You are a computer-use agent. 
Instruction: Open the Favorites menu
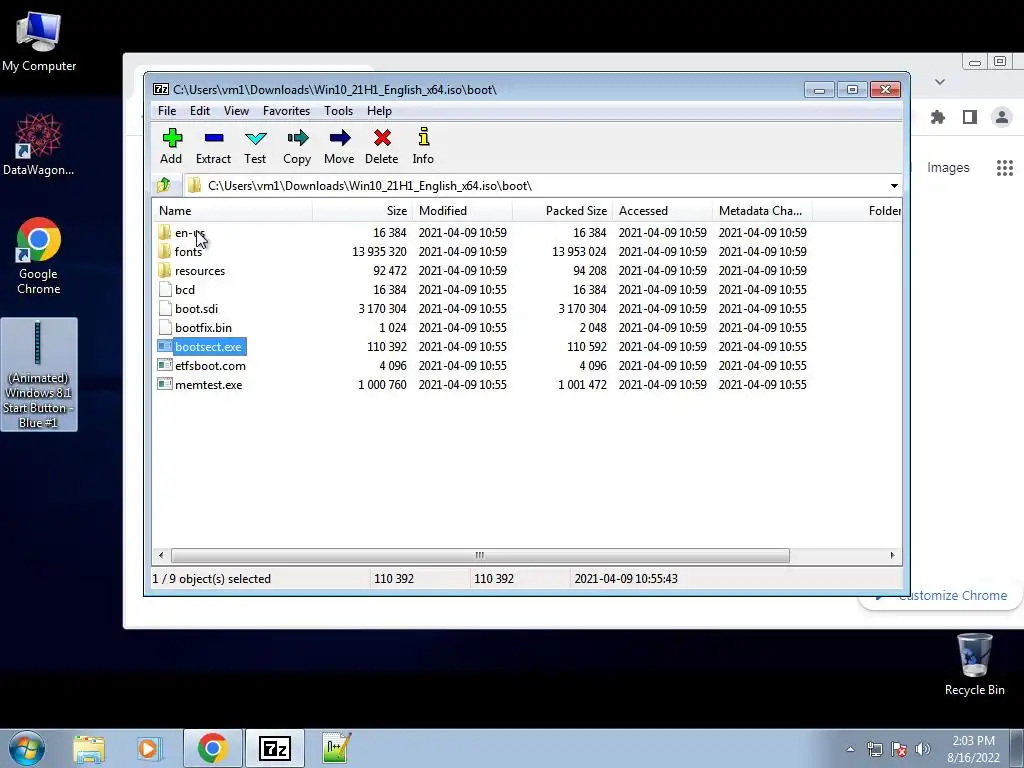click(x=286, y=111)
